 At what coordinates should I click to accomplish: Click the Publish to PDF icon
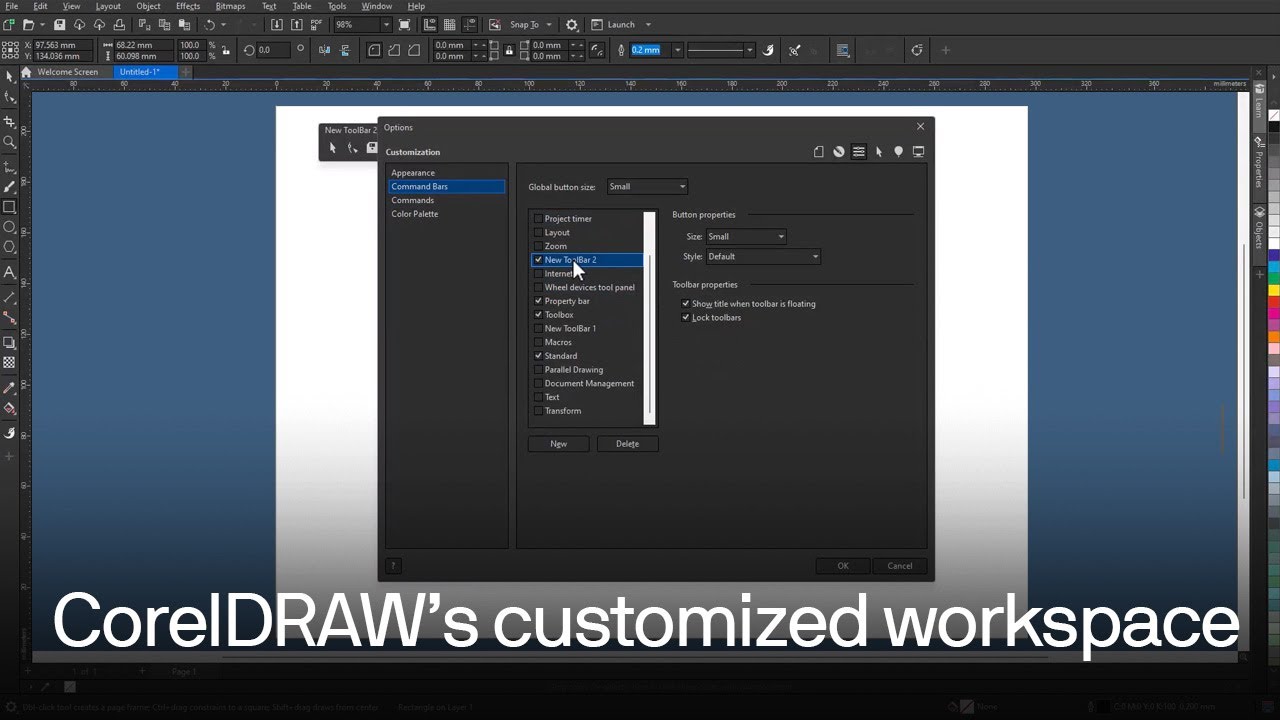(x=318, y=24)
